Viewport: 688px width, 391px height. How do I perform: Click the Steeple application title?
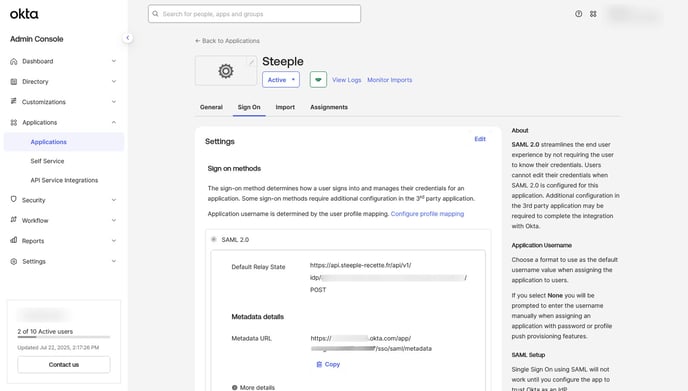point(283,61)
